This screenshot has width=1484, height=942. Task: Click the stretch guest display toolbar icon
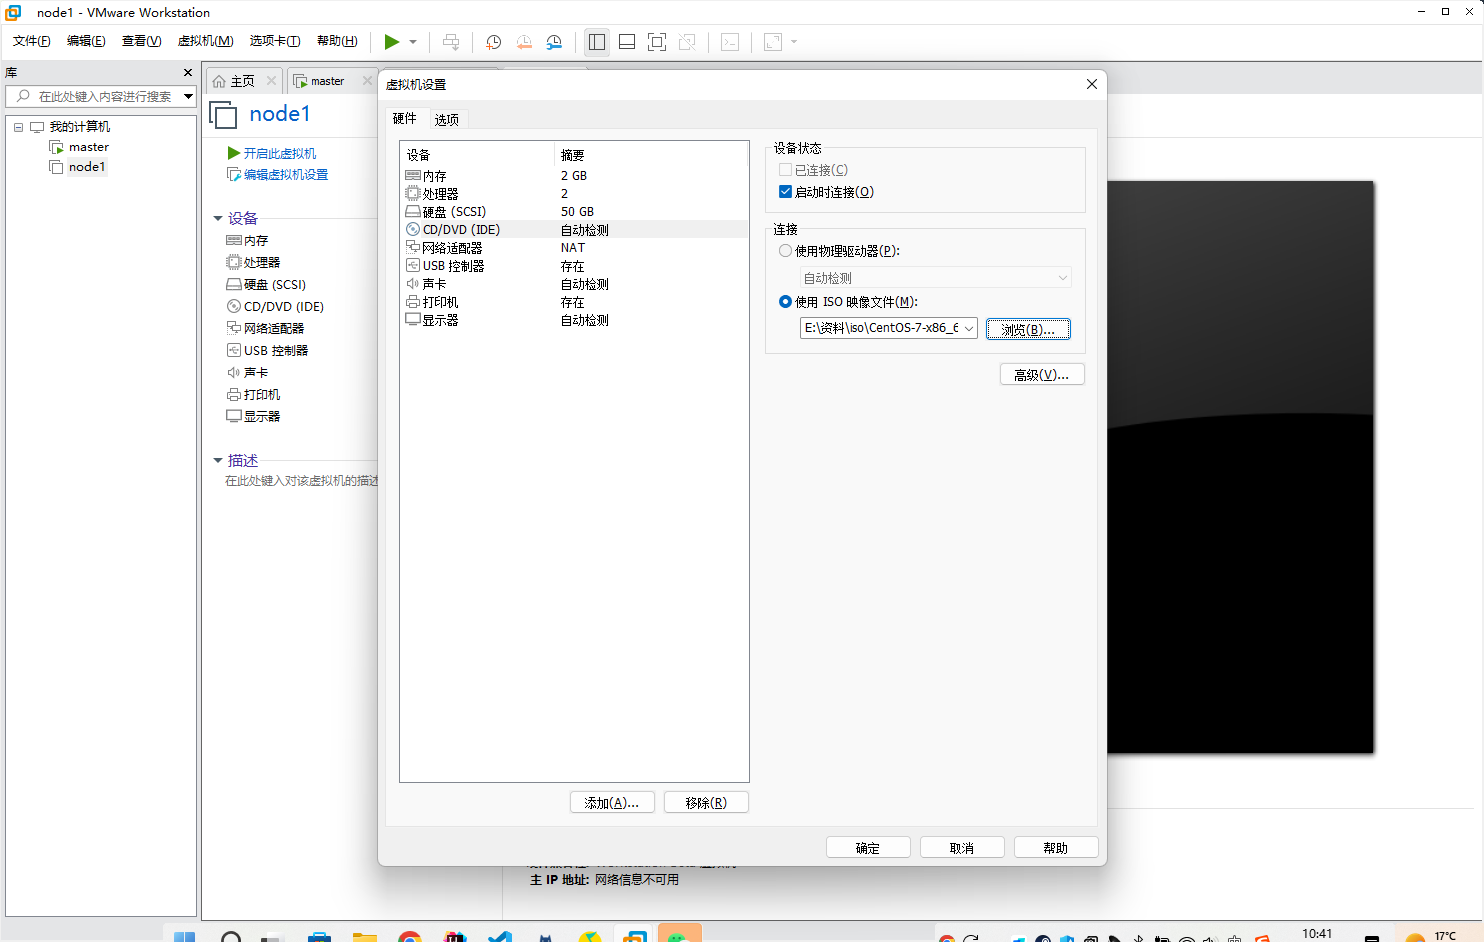click(773, 42)
